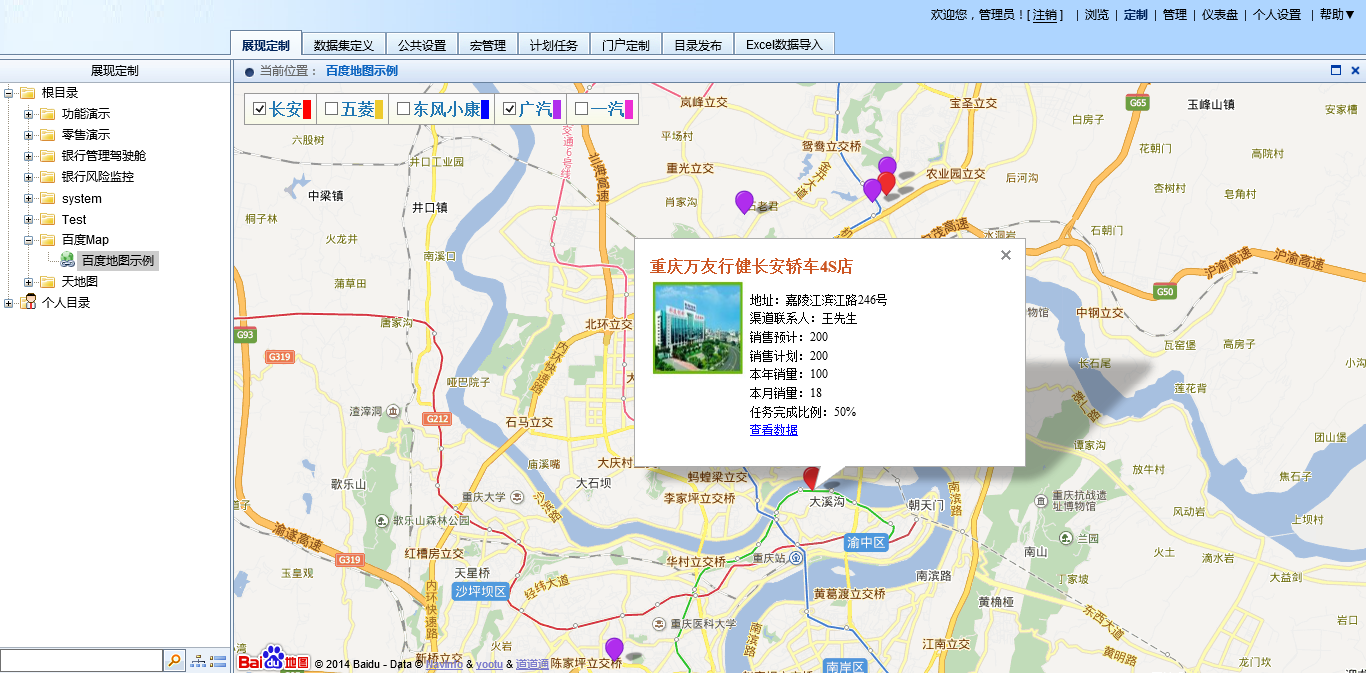
Task: Open the Excel数据导入 tab
Action: (784, 45)
